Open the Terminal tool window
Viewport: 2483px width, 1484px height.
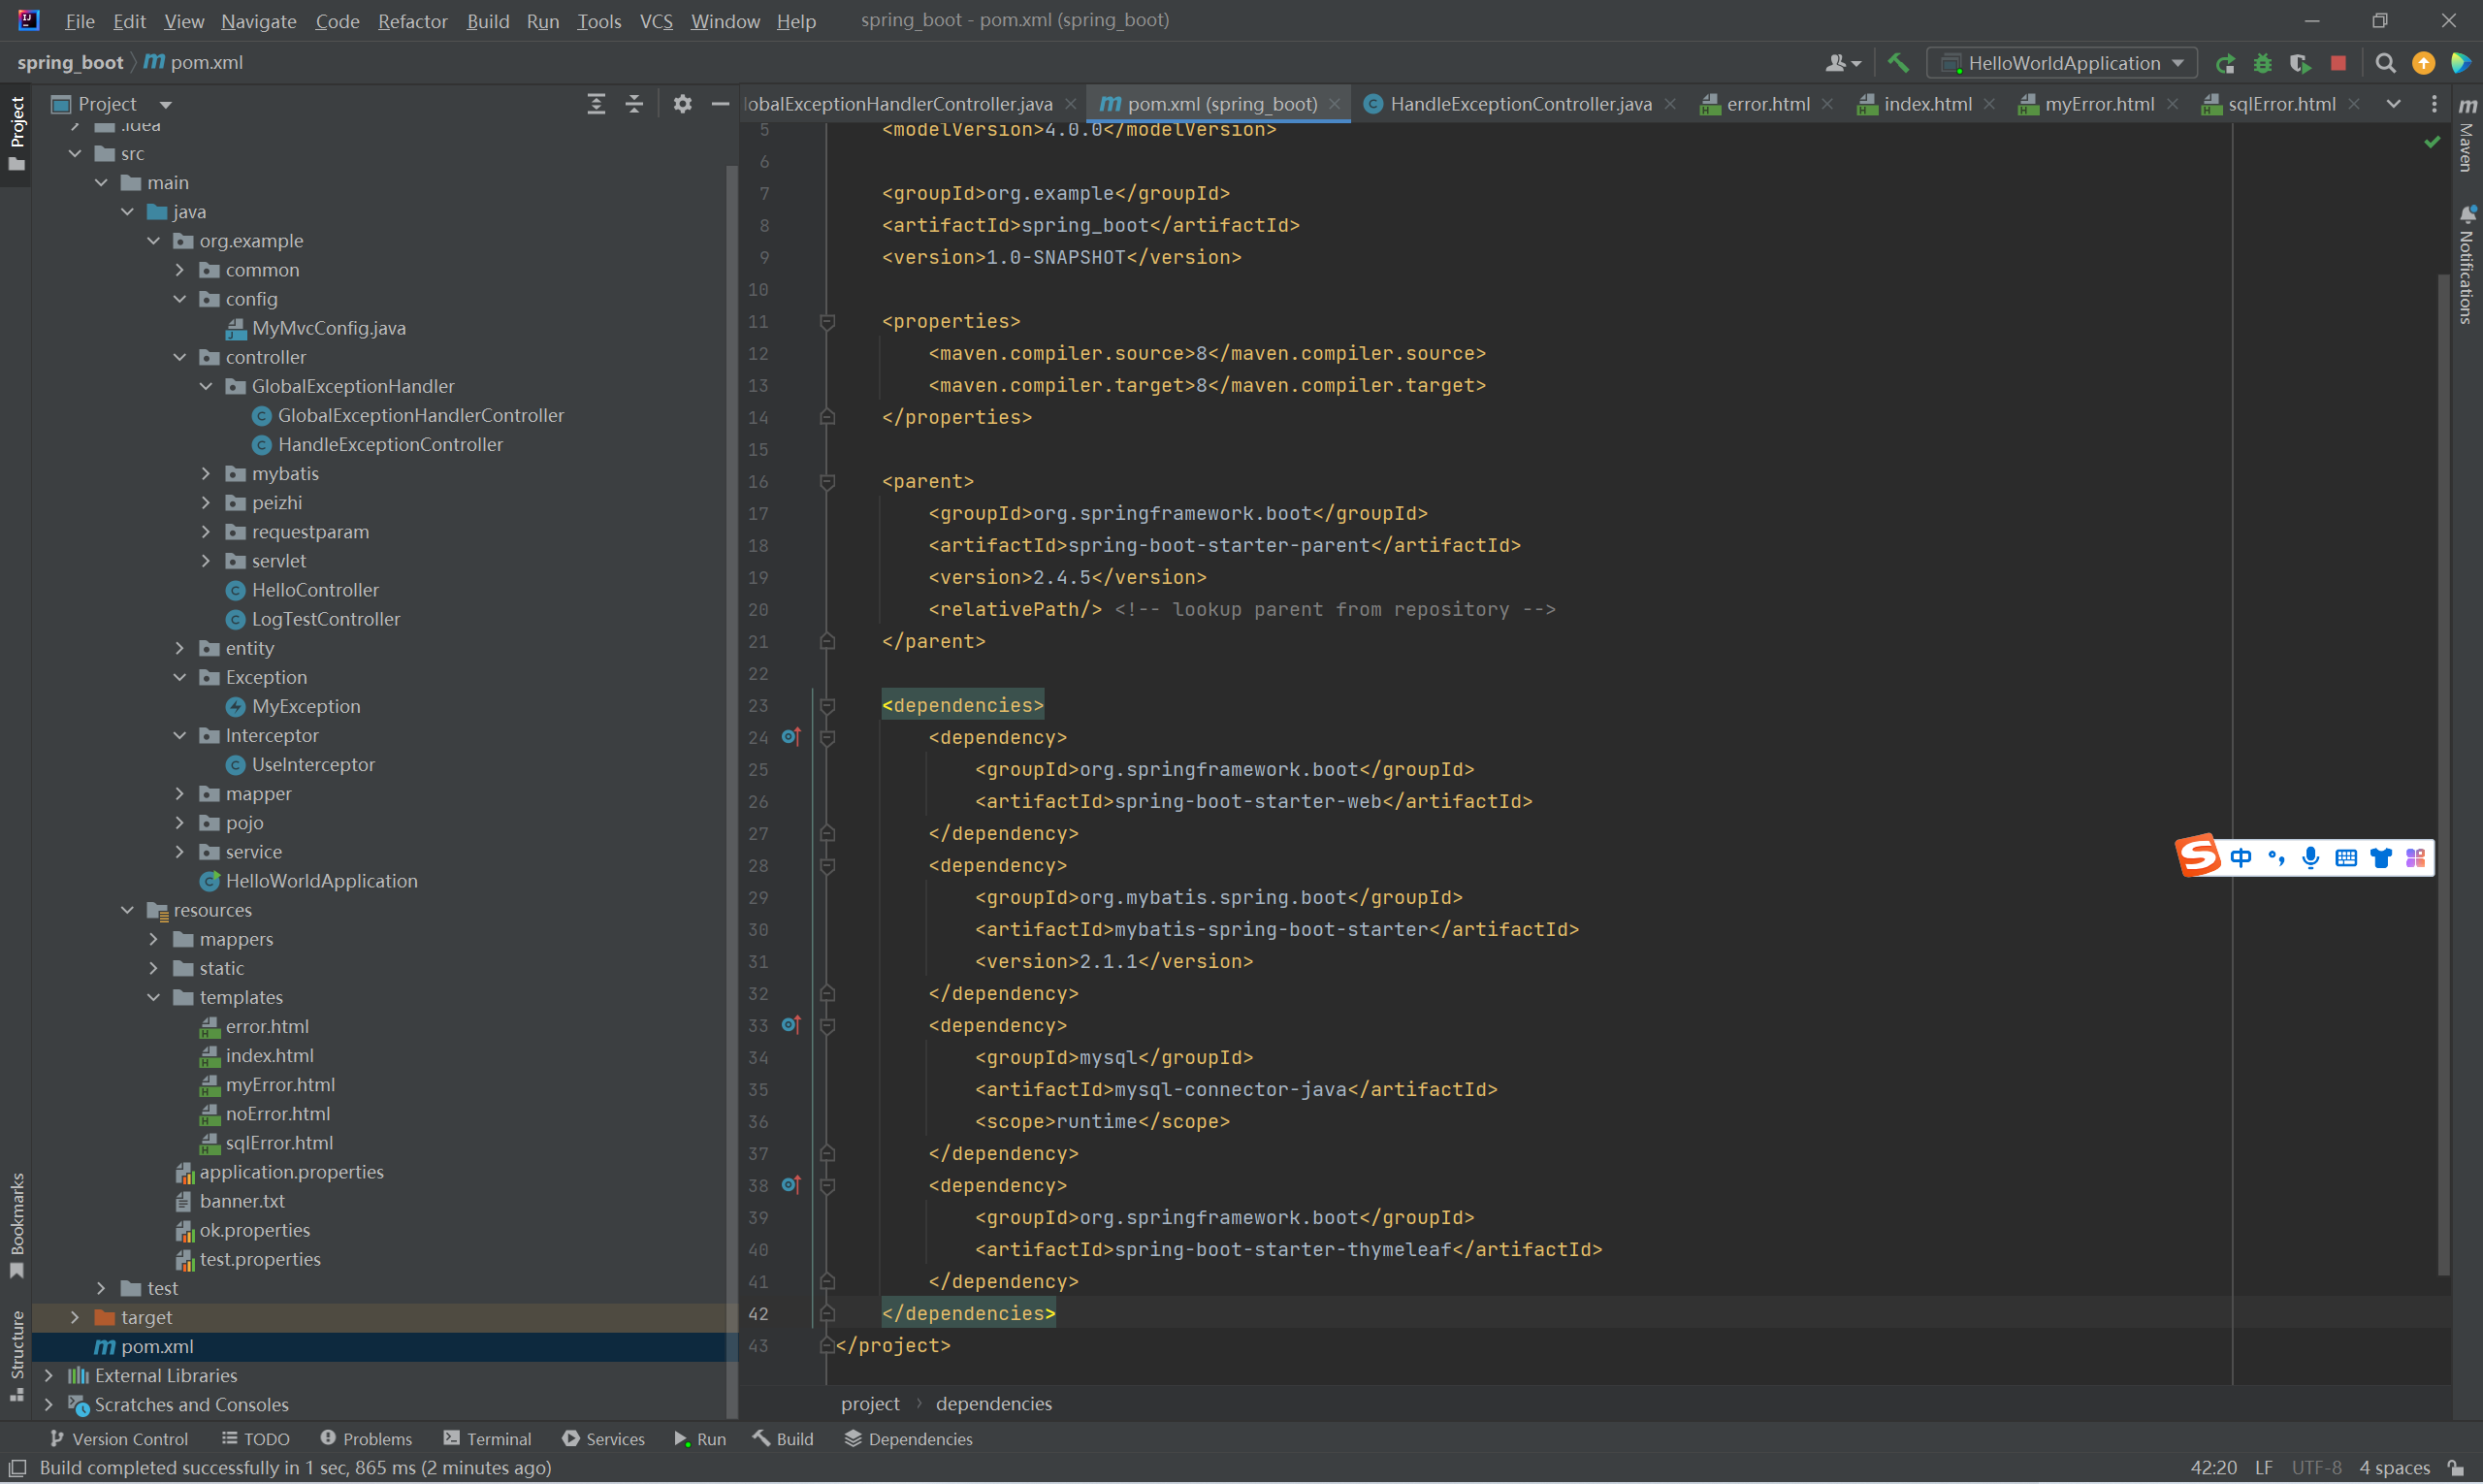point(487,1438)
